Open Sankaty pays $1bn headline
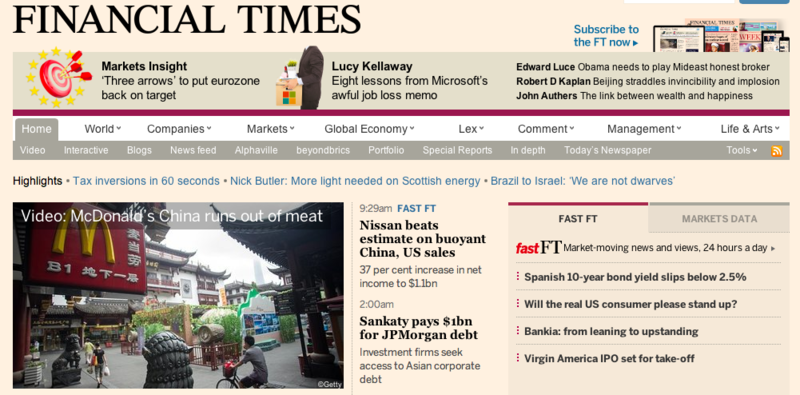Image resolution: width=800 pixels, height=395 pixels. click(x=419, y=328)
